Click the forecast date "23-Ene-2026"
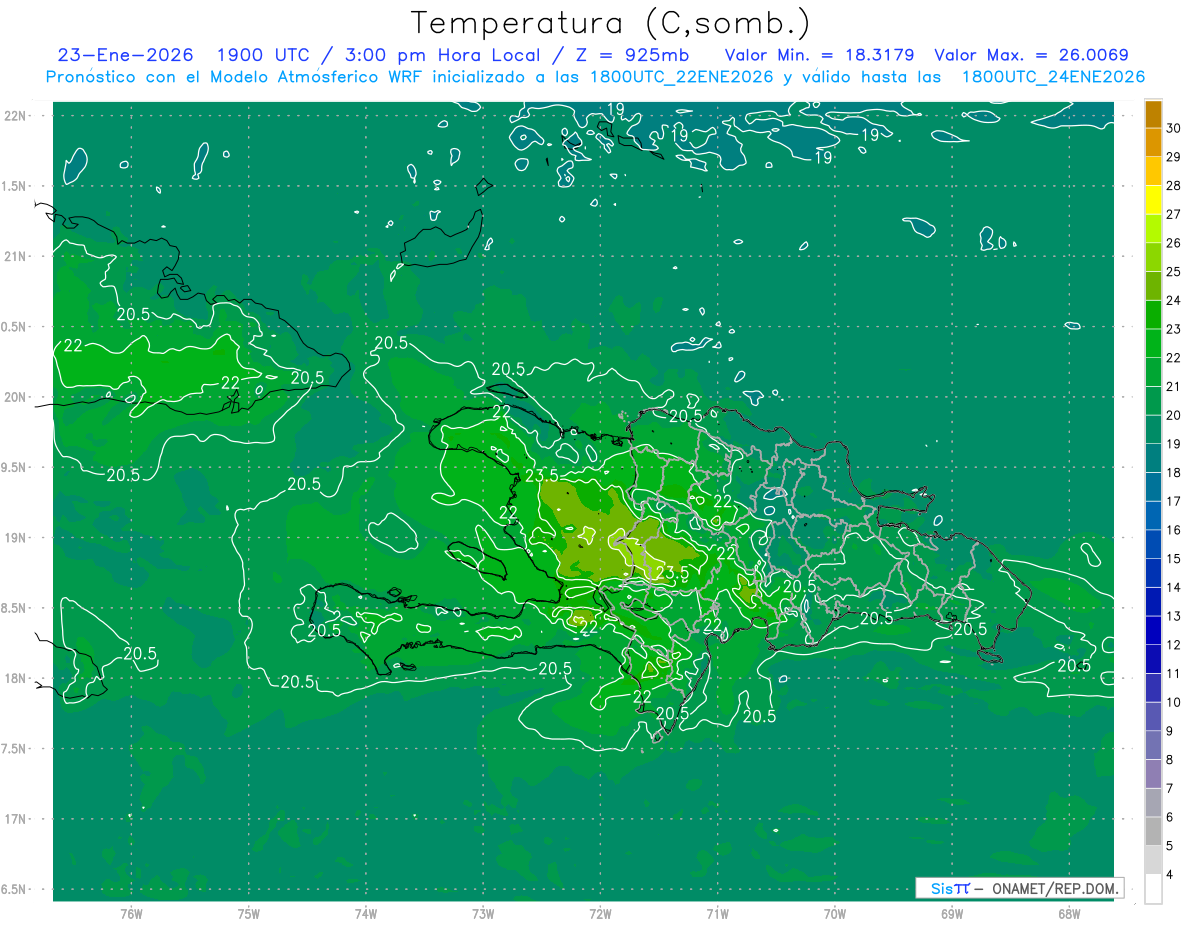Screen dimensions: 1200x927 tap(124, 55)
